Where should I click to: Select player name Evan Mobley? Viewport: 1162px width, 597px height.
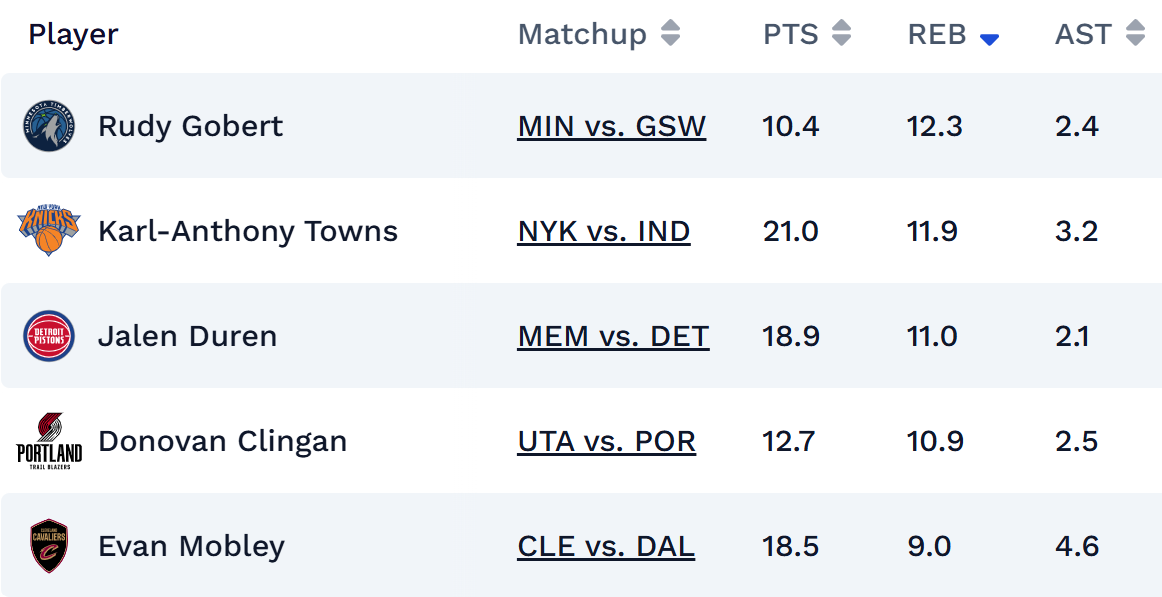tap(191, 547)
